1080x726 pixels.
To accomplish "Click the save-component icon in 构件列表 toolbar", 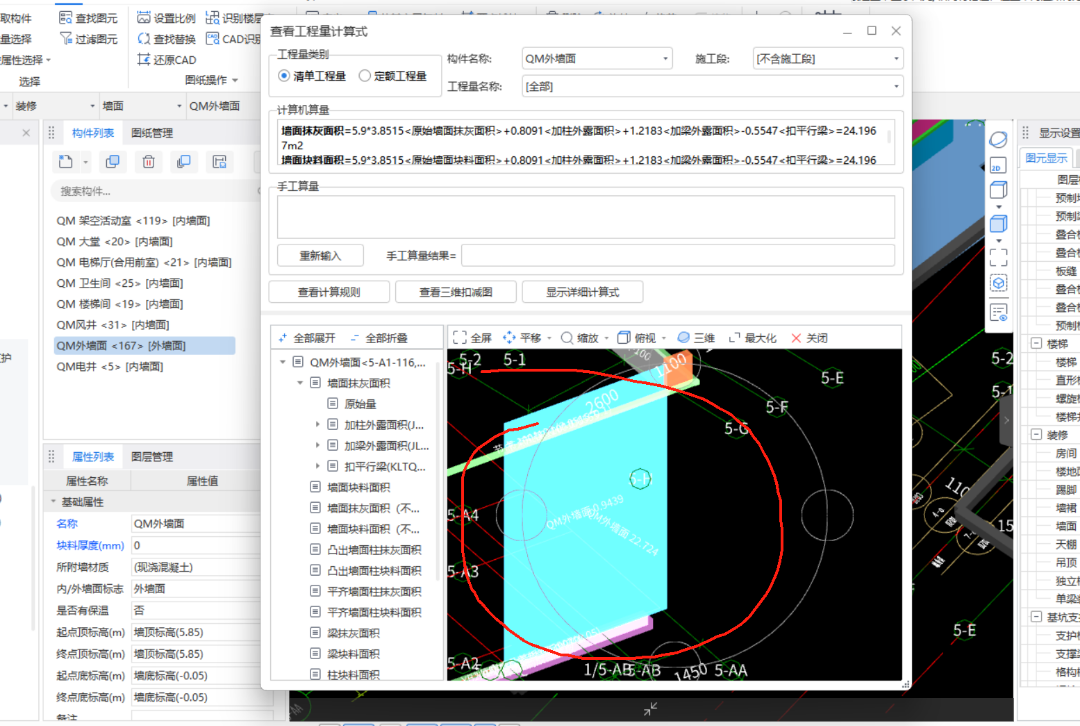I will (x=220, y=162).
